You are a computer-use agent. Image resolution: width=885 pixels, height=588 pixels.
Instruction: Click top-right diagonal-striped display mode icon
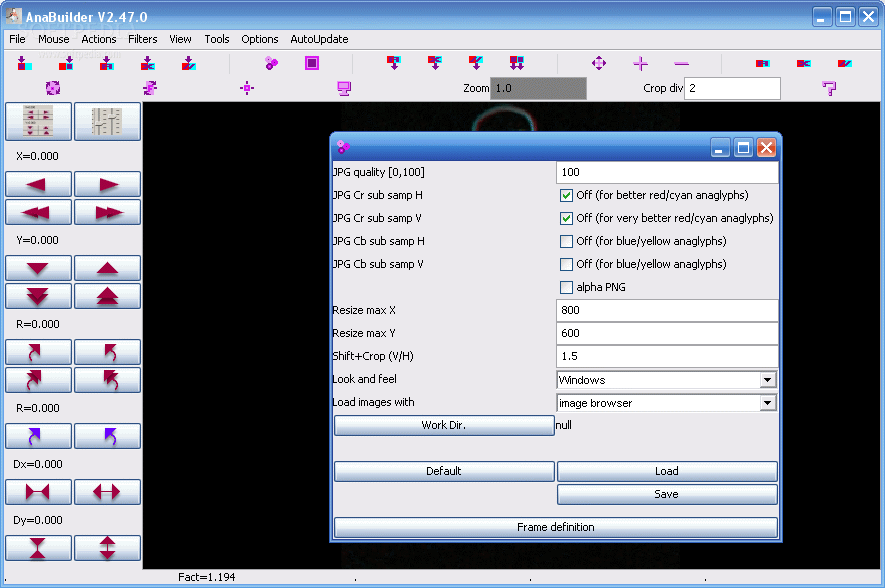845,63
